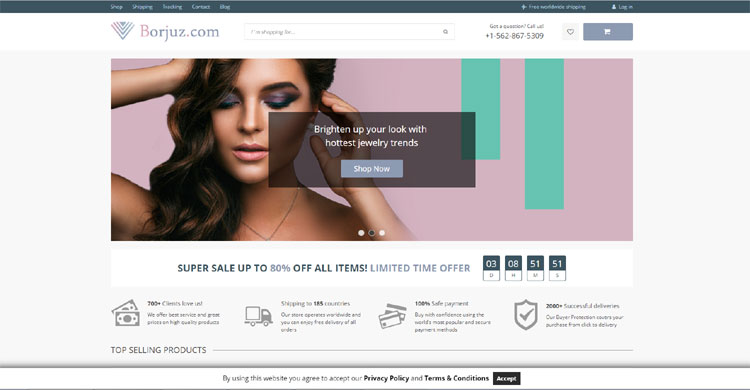Click the days countdown box
The width and height of the screenshot is (750, 390).
click(x=491, y=268)
